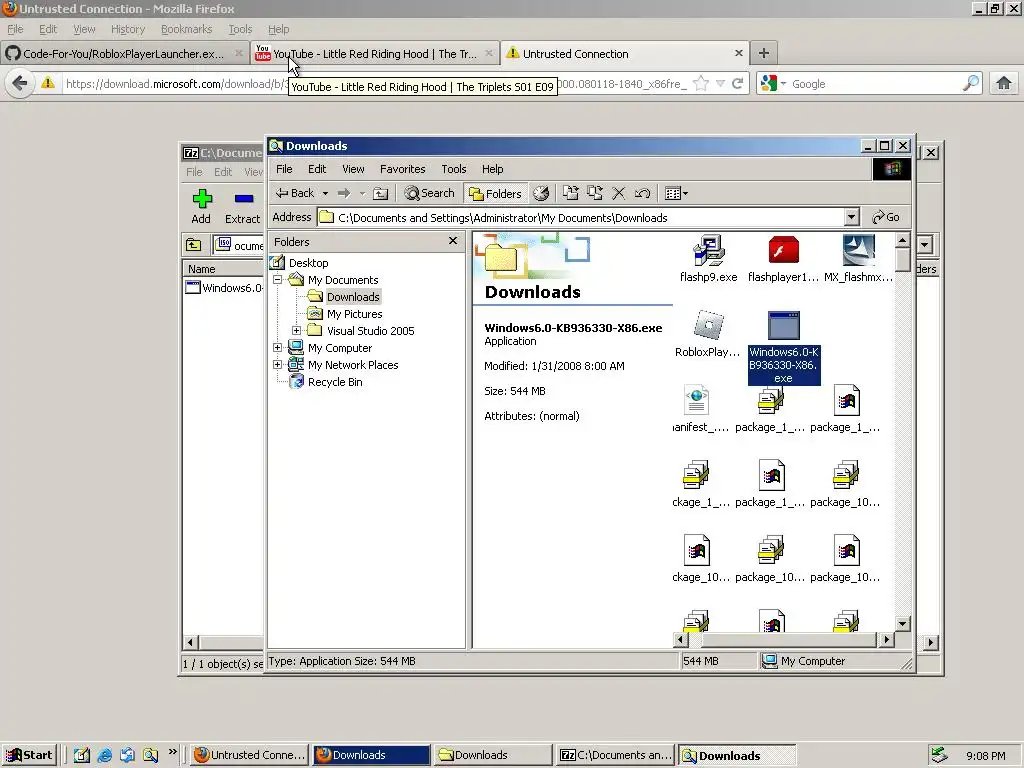1024x768 pixels.
Task: Expand Visual Studio 2005 tree node
Action: click(x=296, y=330)
